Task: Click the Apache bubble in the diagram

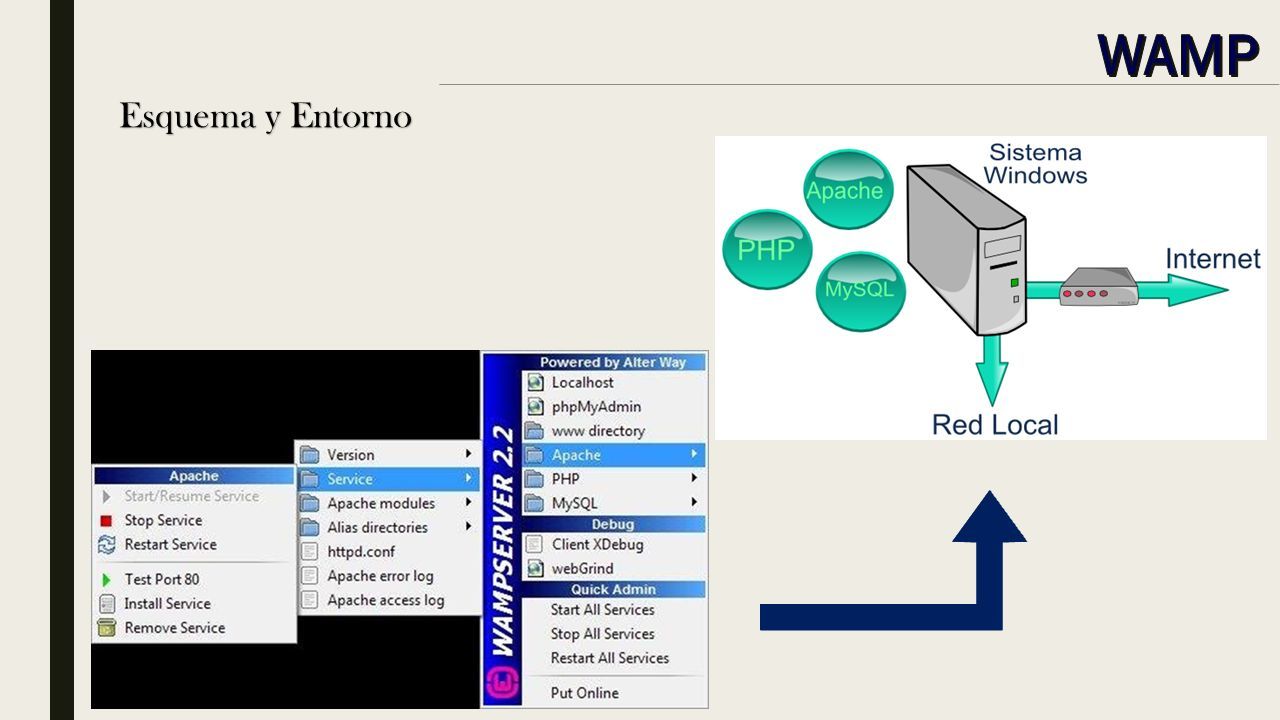Action: [848, 189]
